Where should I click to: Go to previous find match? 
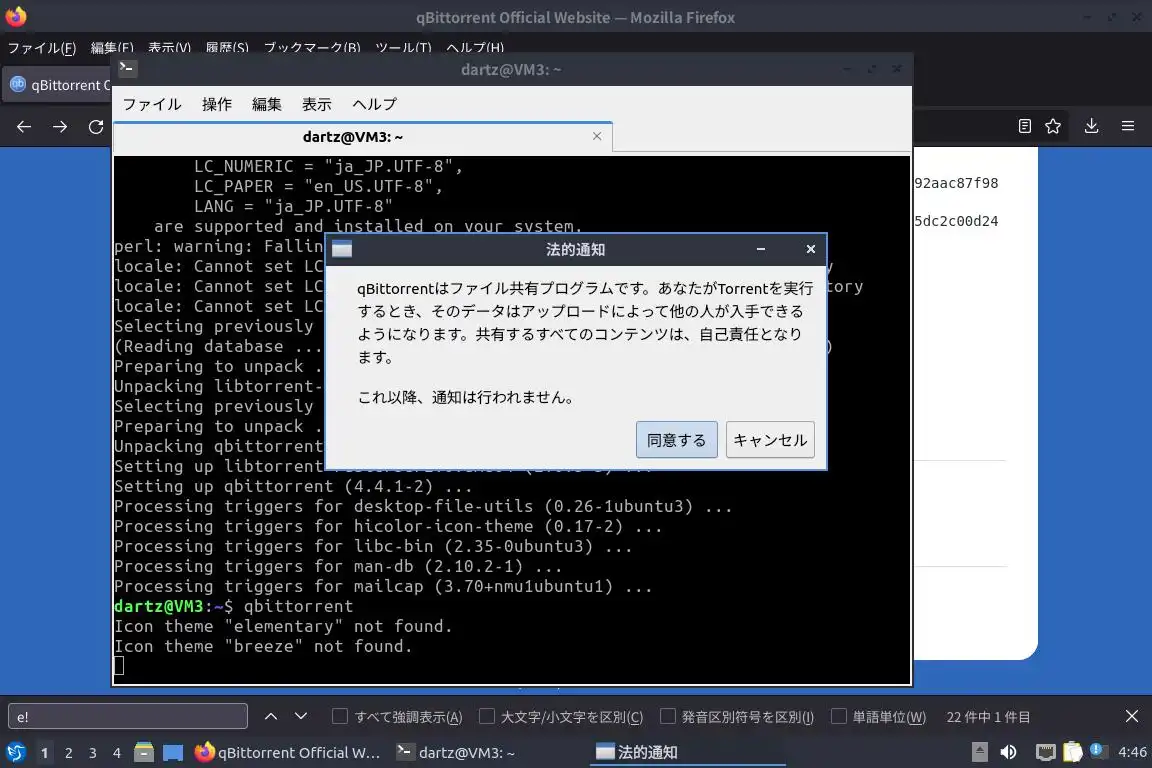270,716
